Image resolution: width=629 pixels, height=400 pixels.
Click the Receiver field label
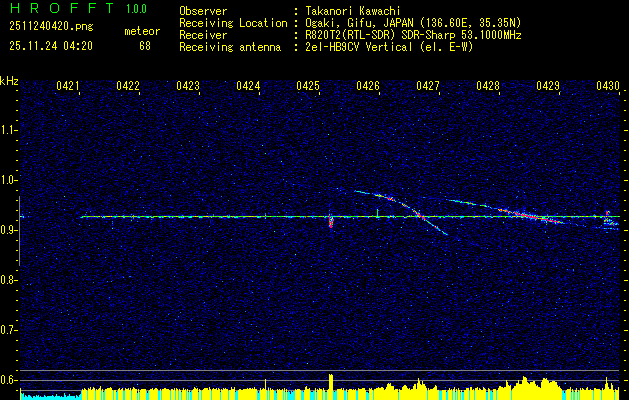(203, 35)
